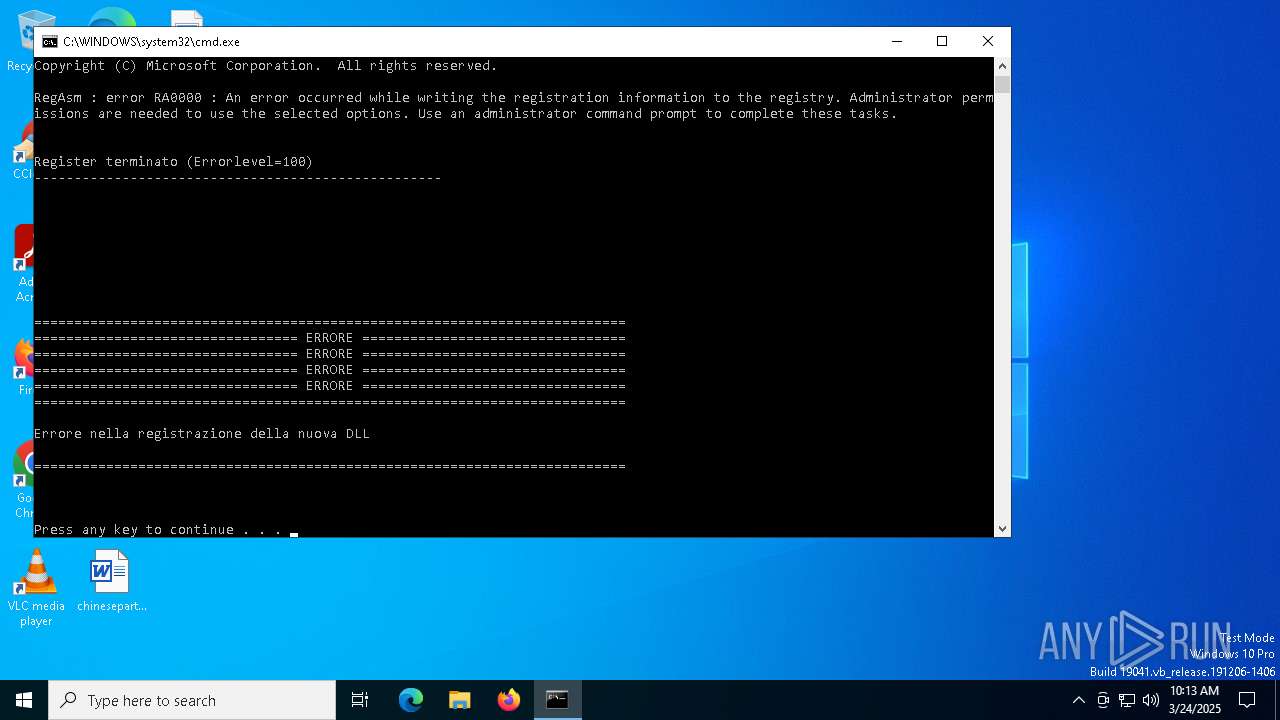Open the Notification Center
This screenshot has height=720, width=1280.
[1247, 700]
